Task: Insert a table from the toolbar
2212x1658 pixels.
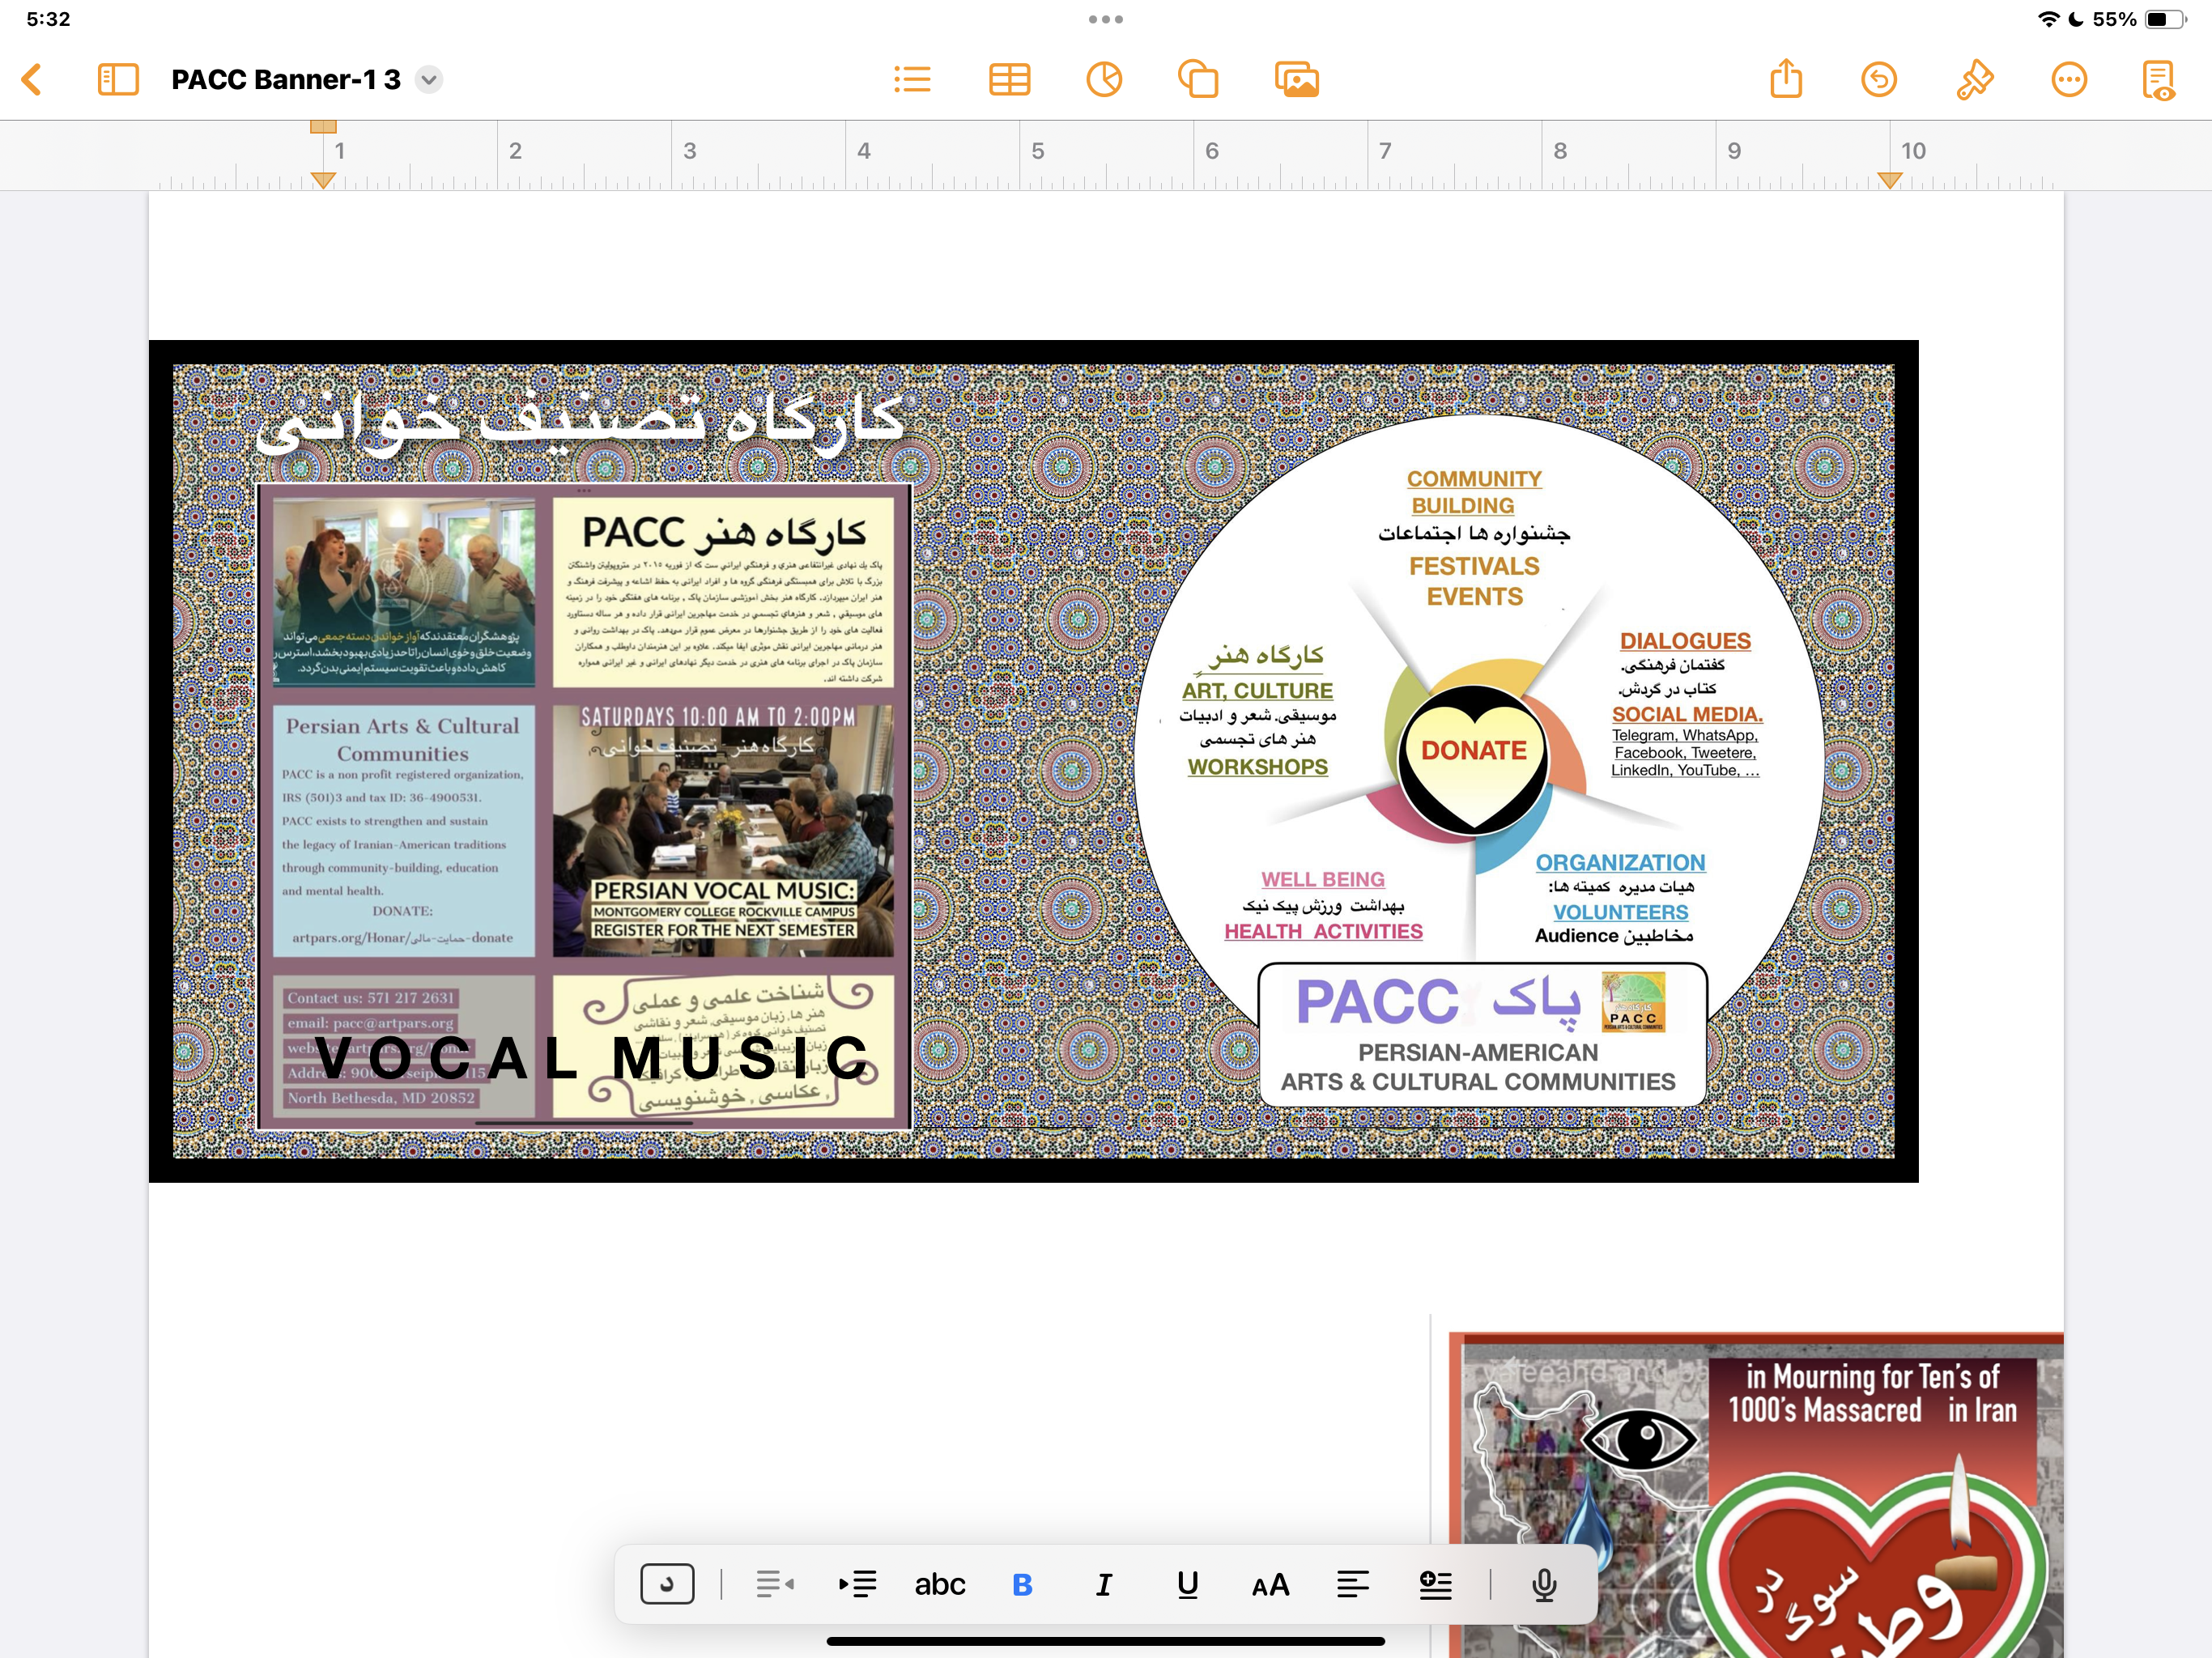Action: (x=1009, y=79)
